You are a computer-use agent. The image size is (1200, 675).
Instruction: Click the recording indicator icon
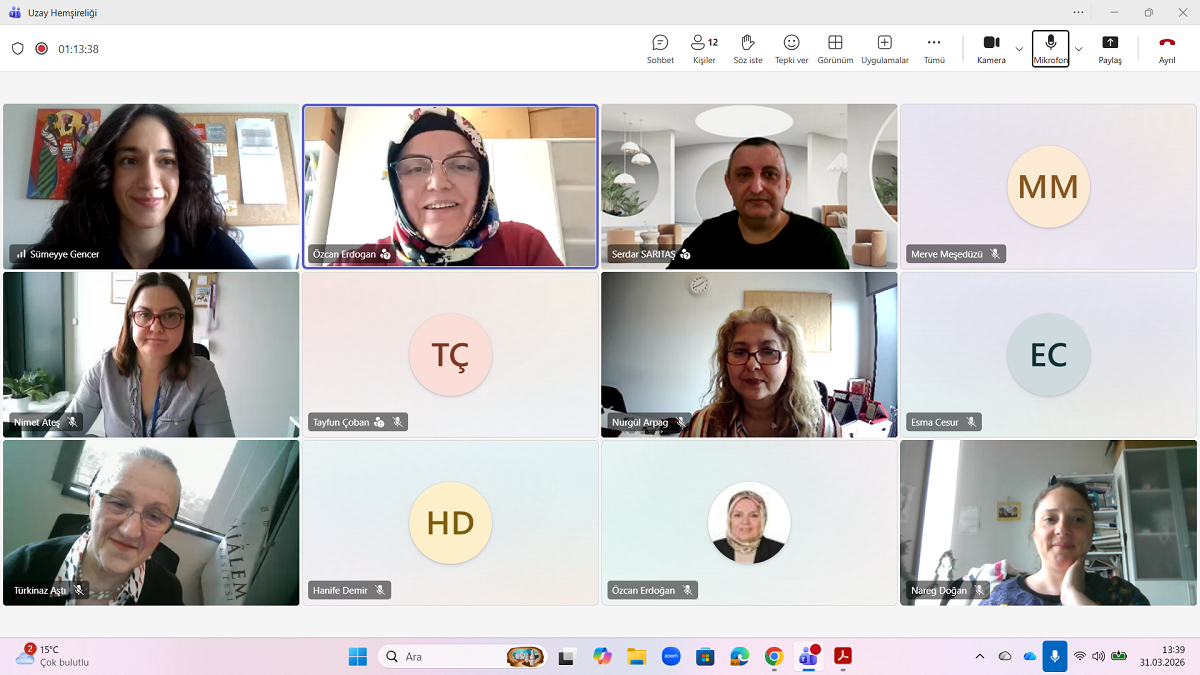coord(42,48)
